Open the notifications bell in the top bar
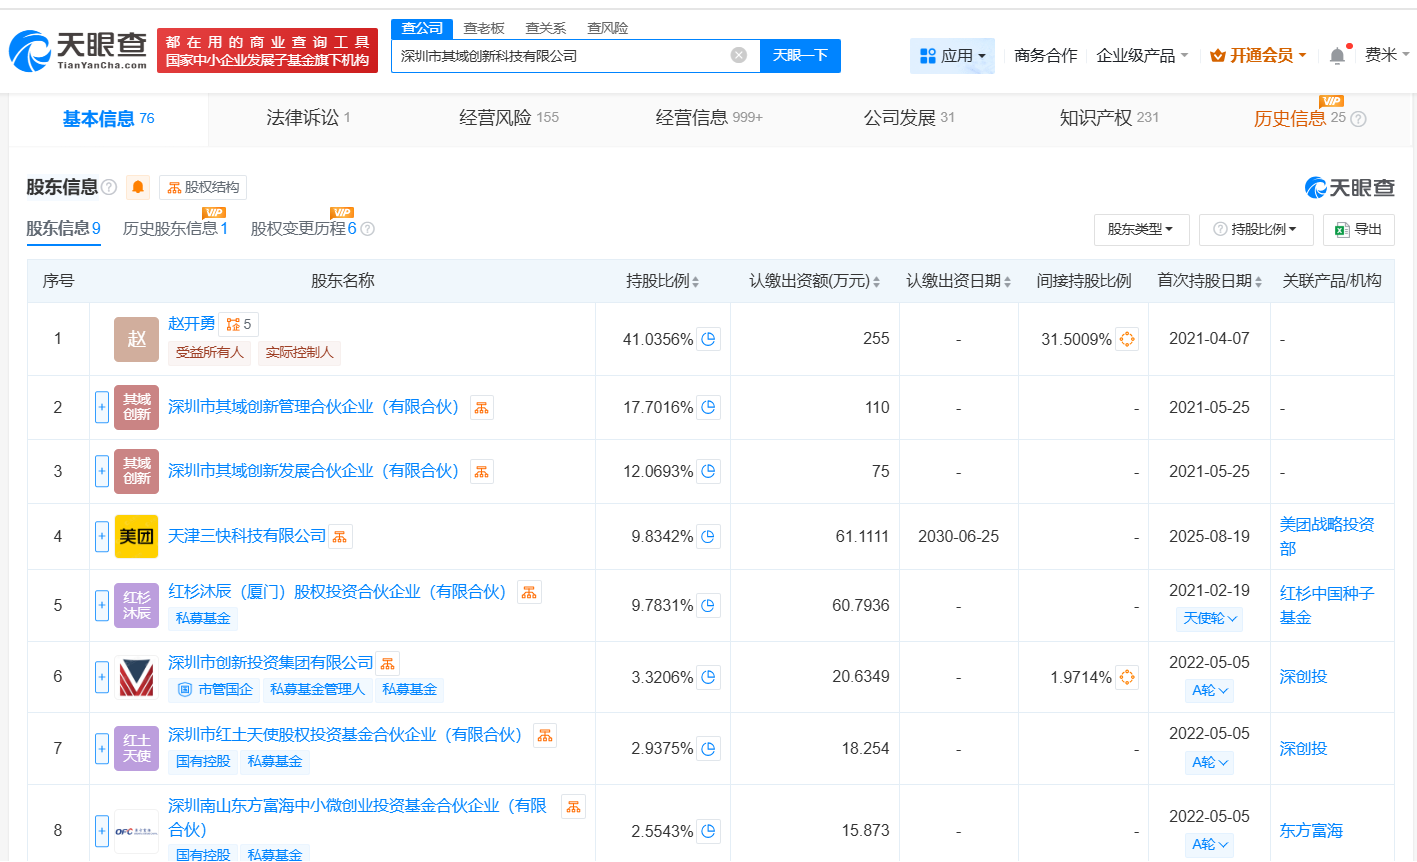 point(1337,56)
